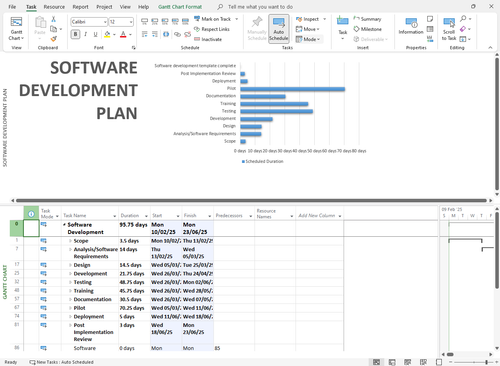Open the font name Calibri dropdown
Viewport: 500px width, 366px height.
click(105, 22)
